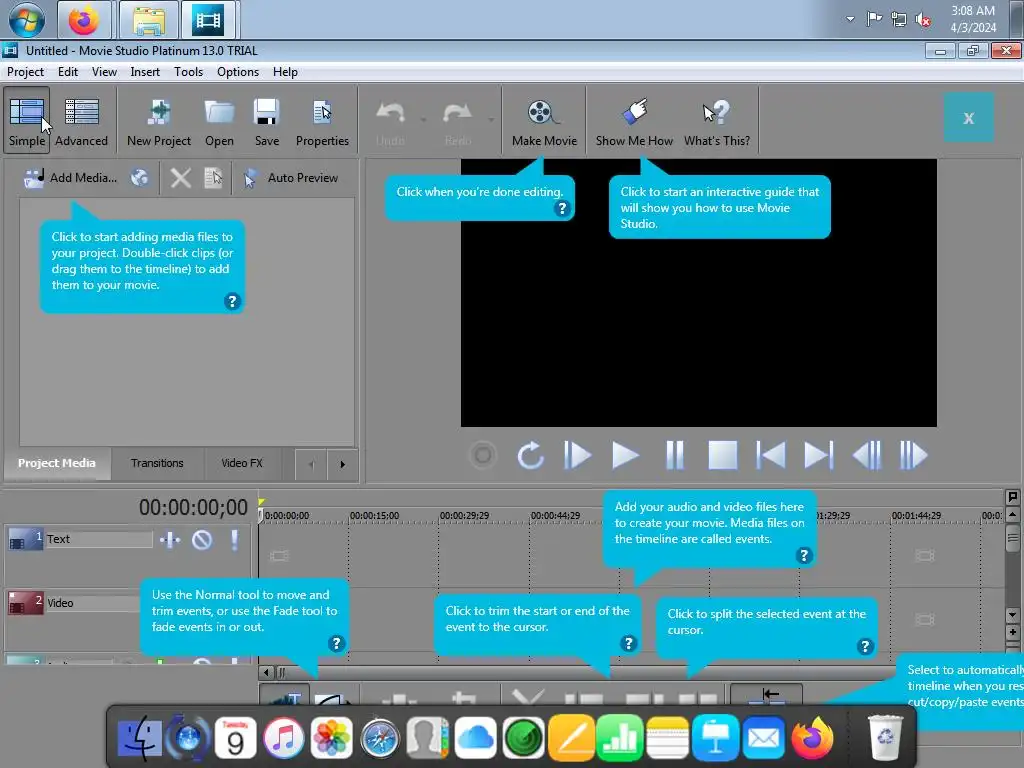Screen dimensions: 1024x768
Task: Click Add Media... button
Action: pos(71,178)
